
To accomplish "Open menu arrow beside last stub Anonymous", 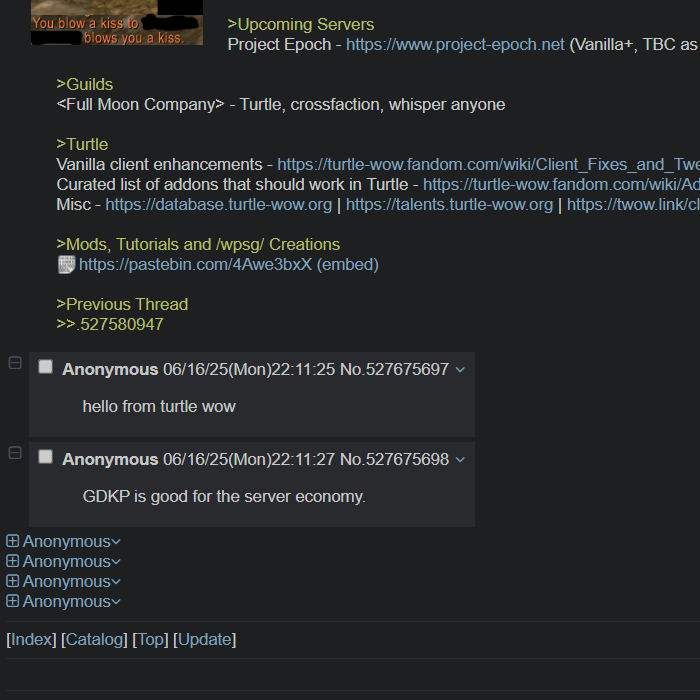I will 116,602.
